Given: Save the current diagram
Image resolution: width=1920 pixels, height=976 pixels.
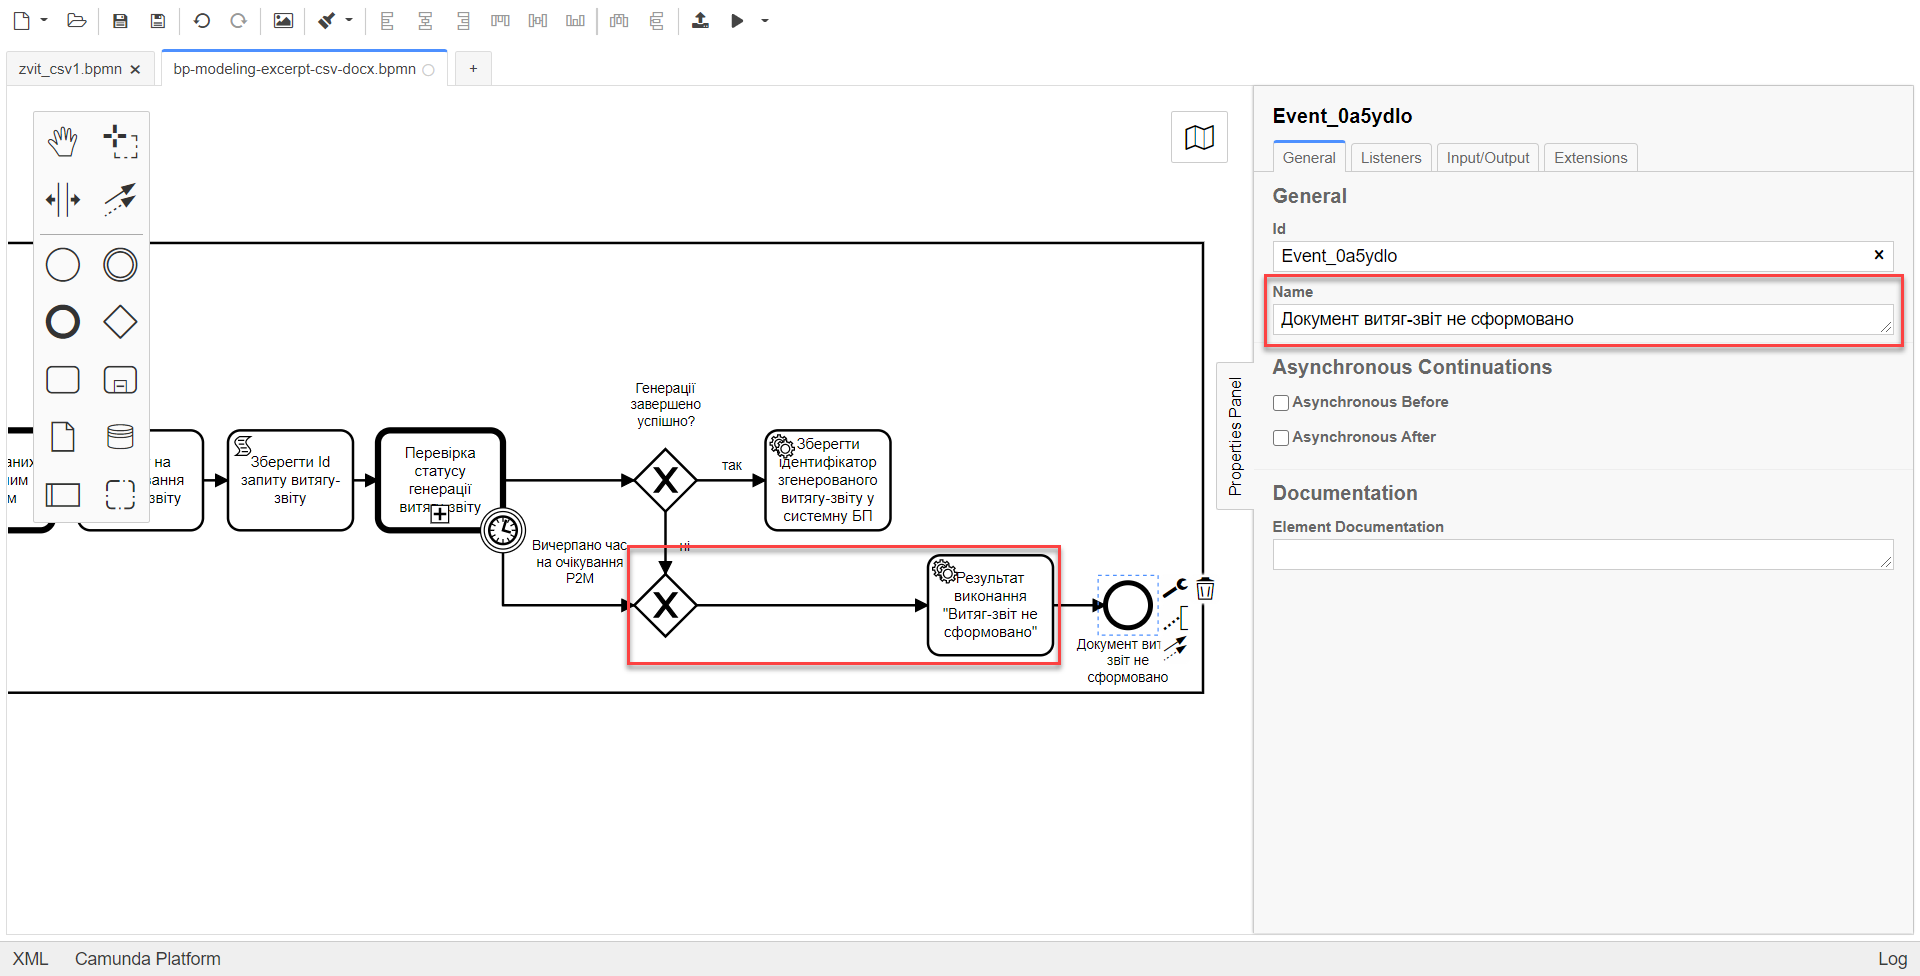Looking at the screenshot, I should 120,20.
